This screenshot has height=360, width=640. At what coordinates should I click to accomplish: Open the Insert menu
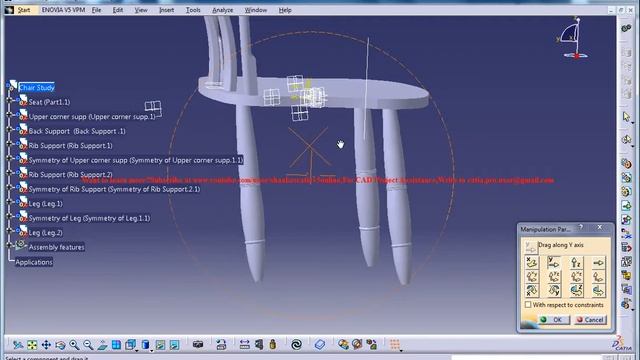pos(166,10)
